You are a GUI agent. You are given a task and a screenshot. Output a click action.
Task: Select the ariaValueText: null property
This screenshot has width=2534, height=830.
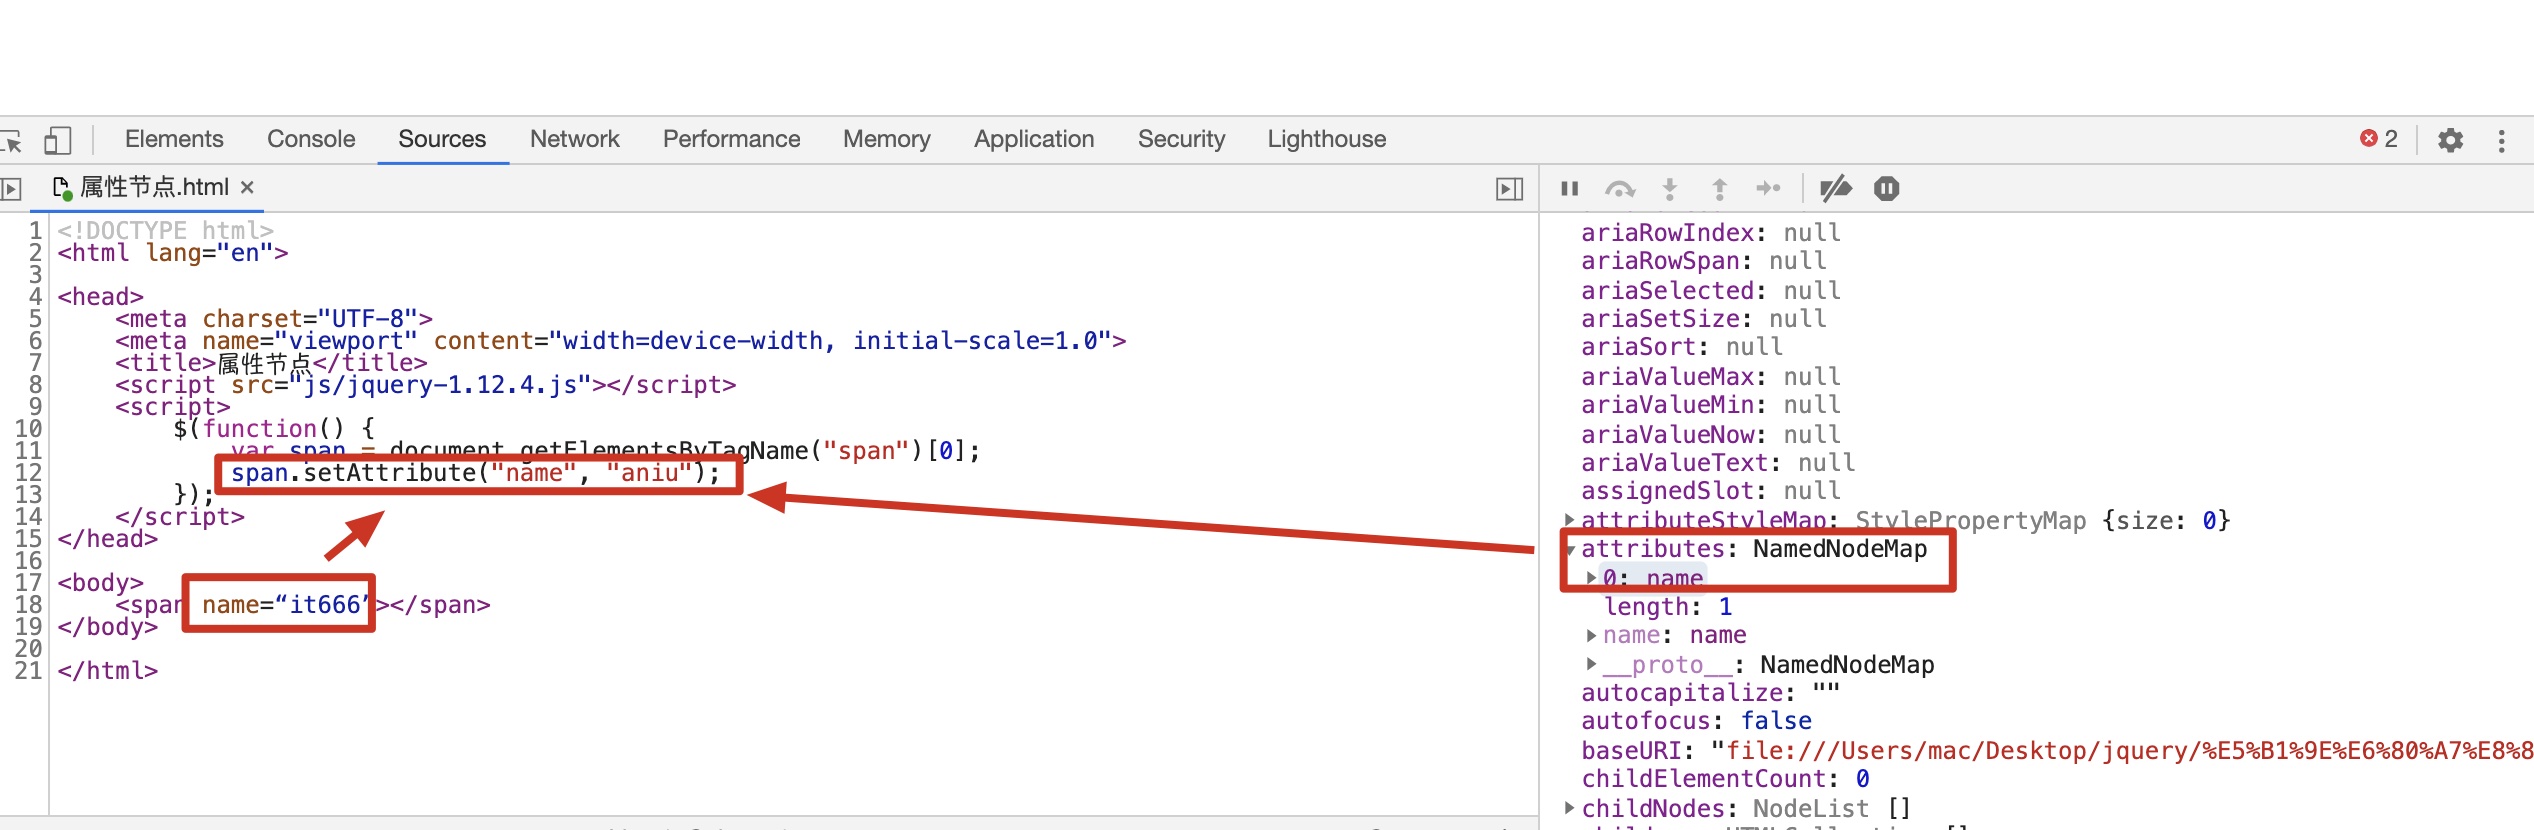pyautogui.click(x=1718, y=463)
